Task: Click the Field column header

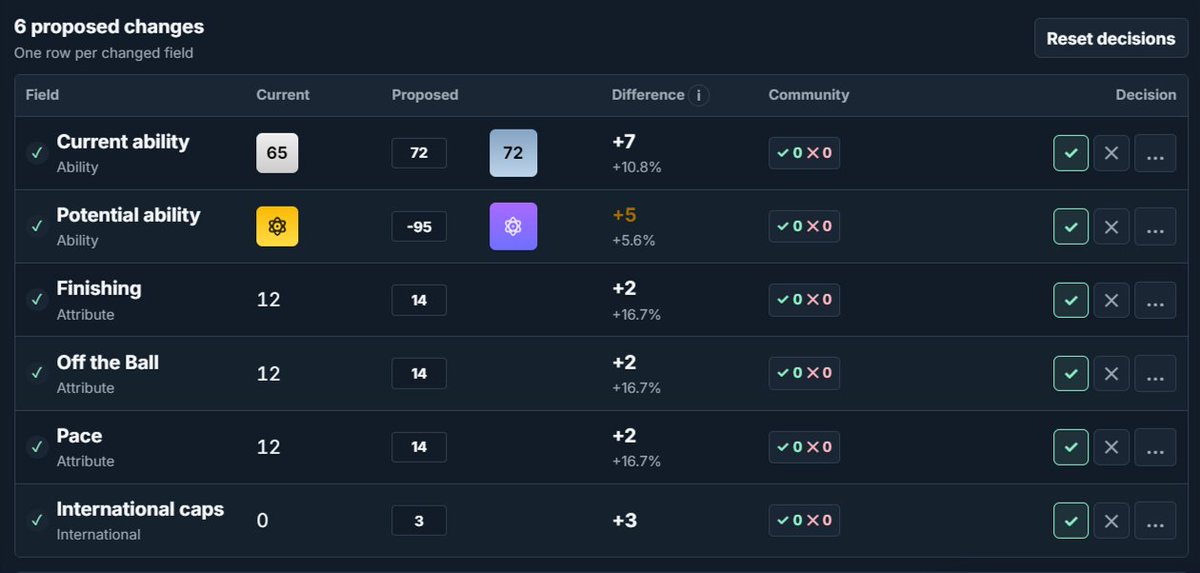Action: pyautogui.click(x=42, y=95)
